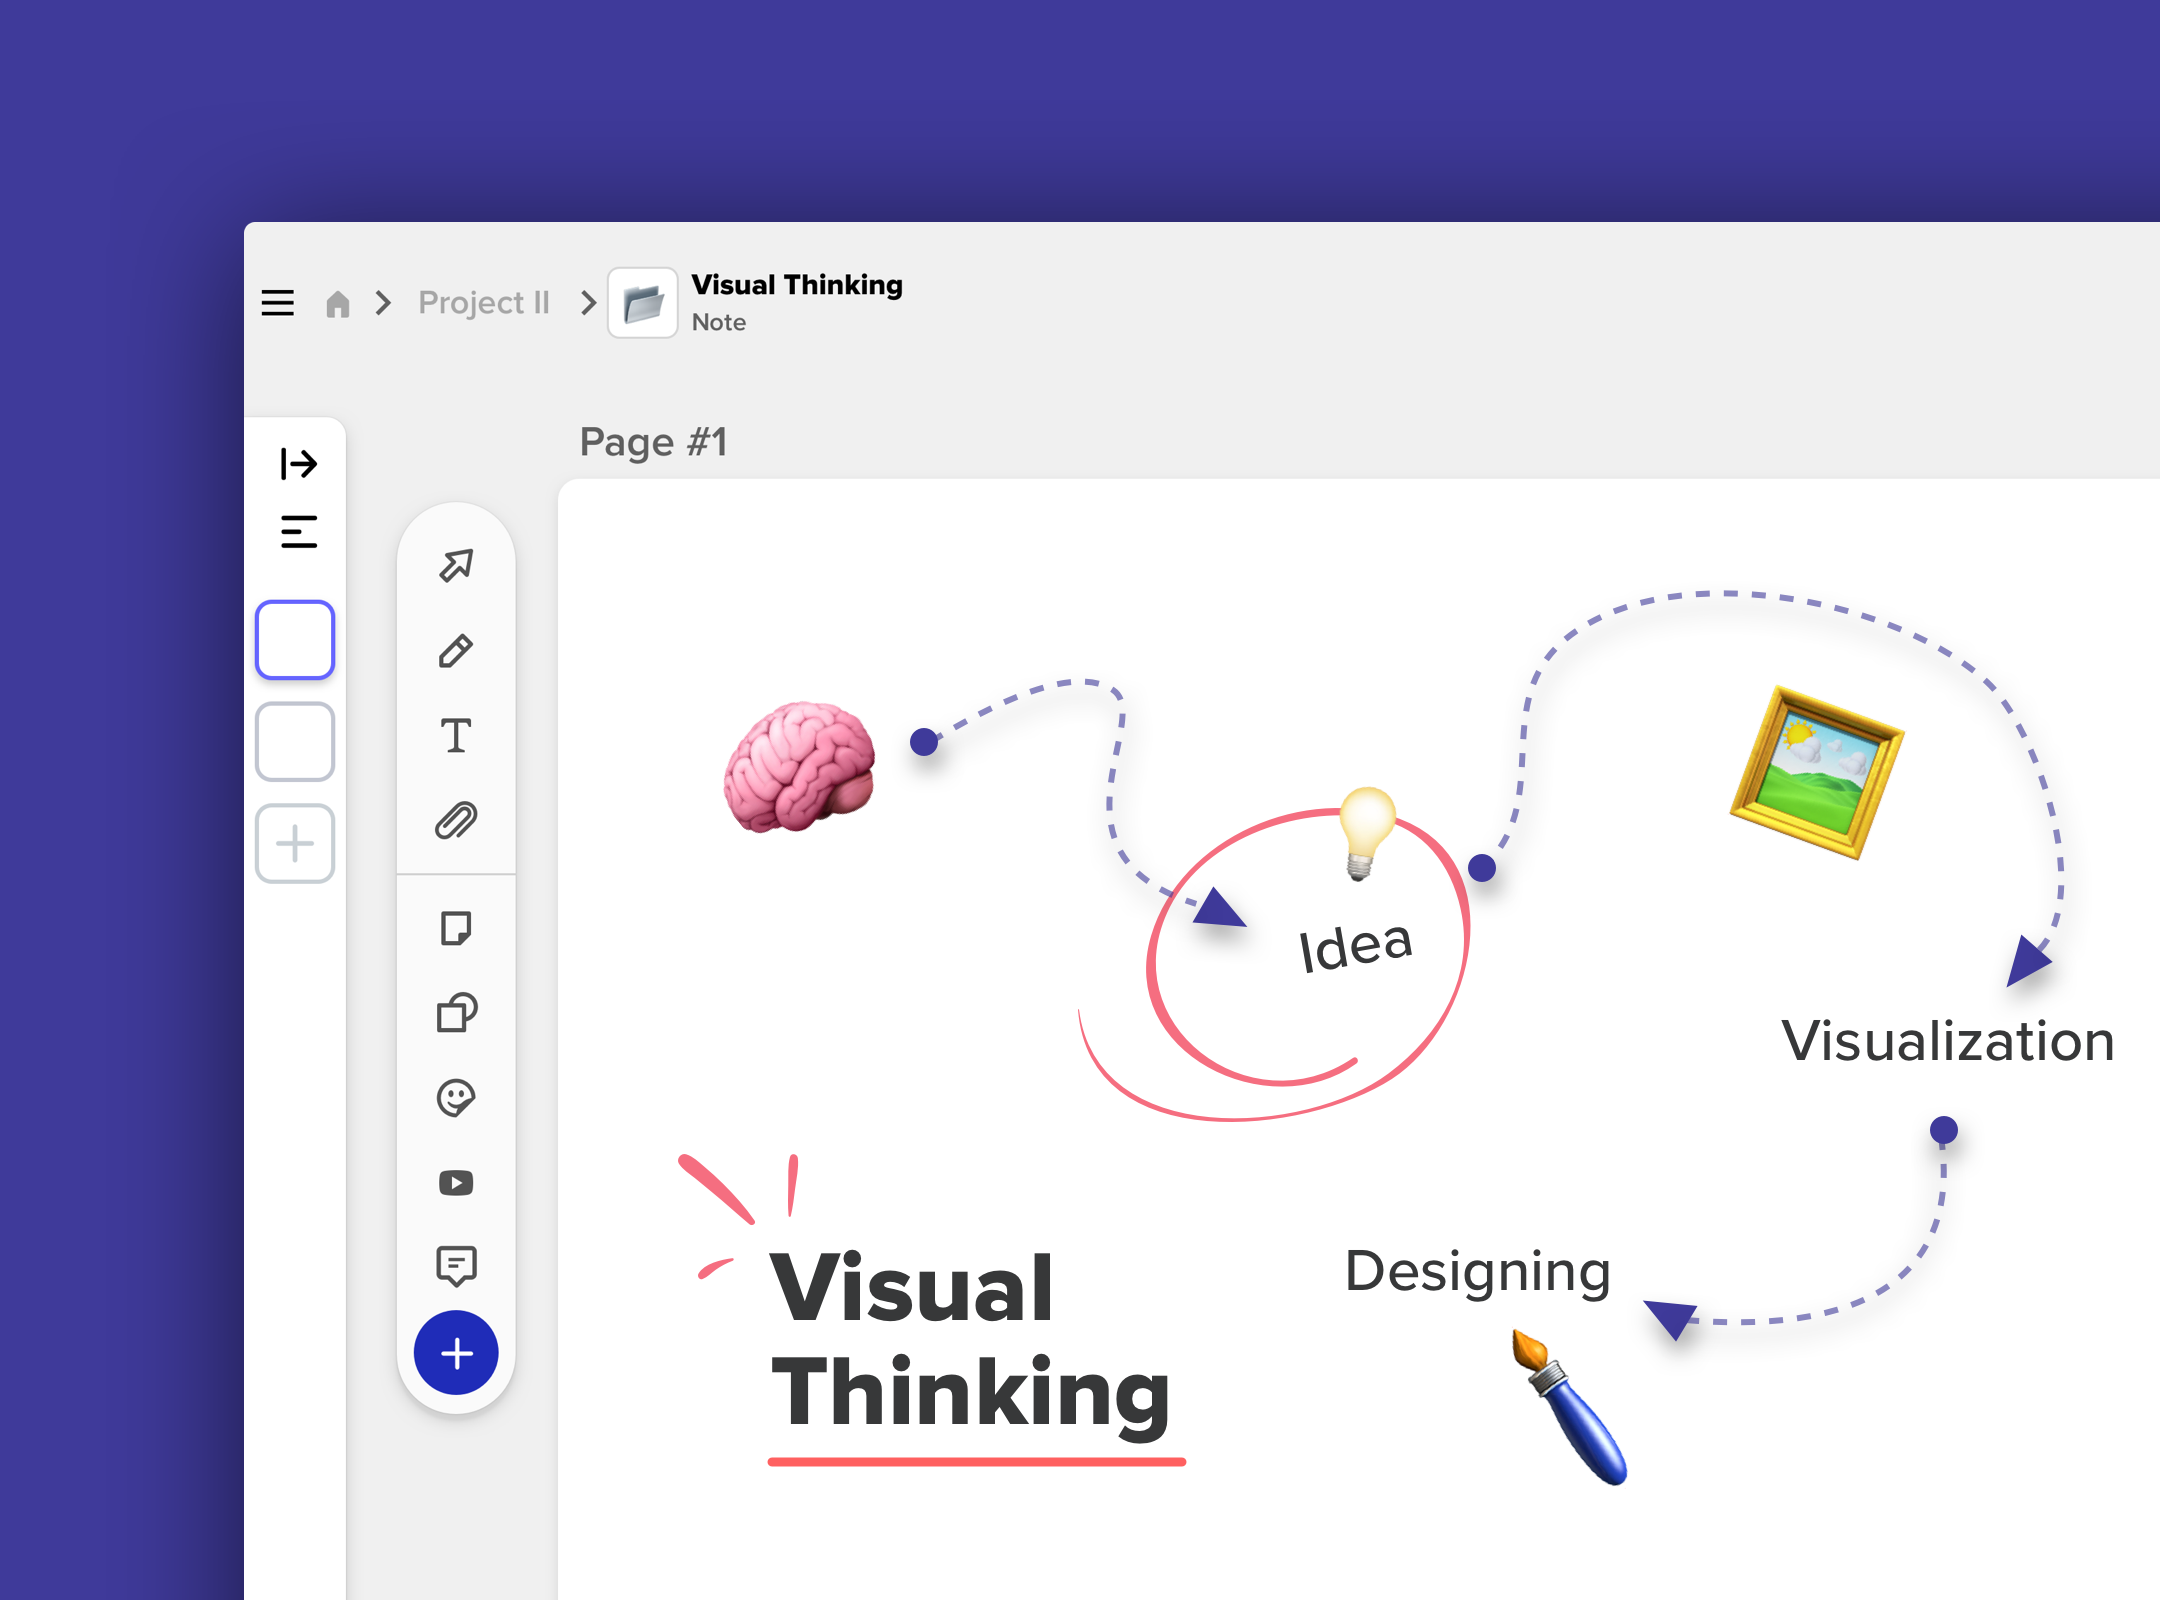Add a new page with the plus thumbnail
Screen dimensions: 2160x1600
294,843
